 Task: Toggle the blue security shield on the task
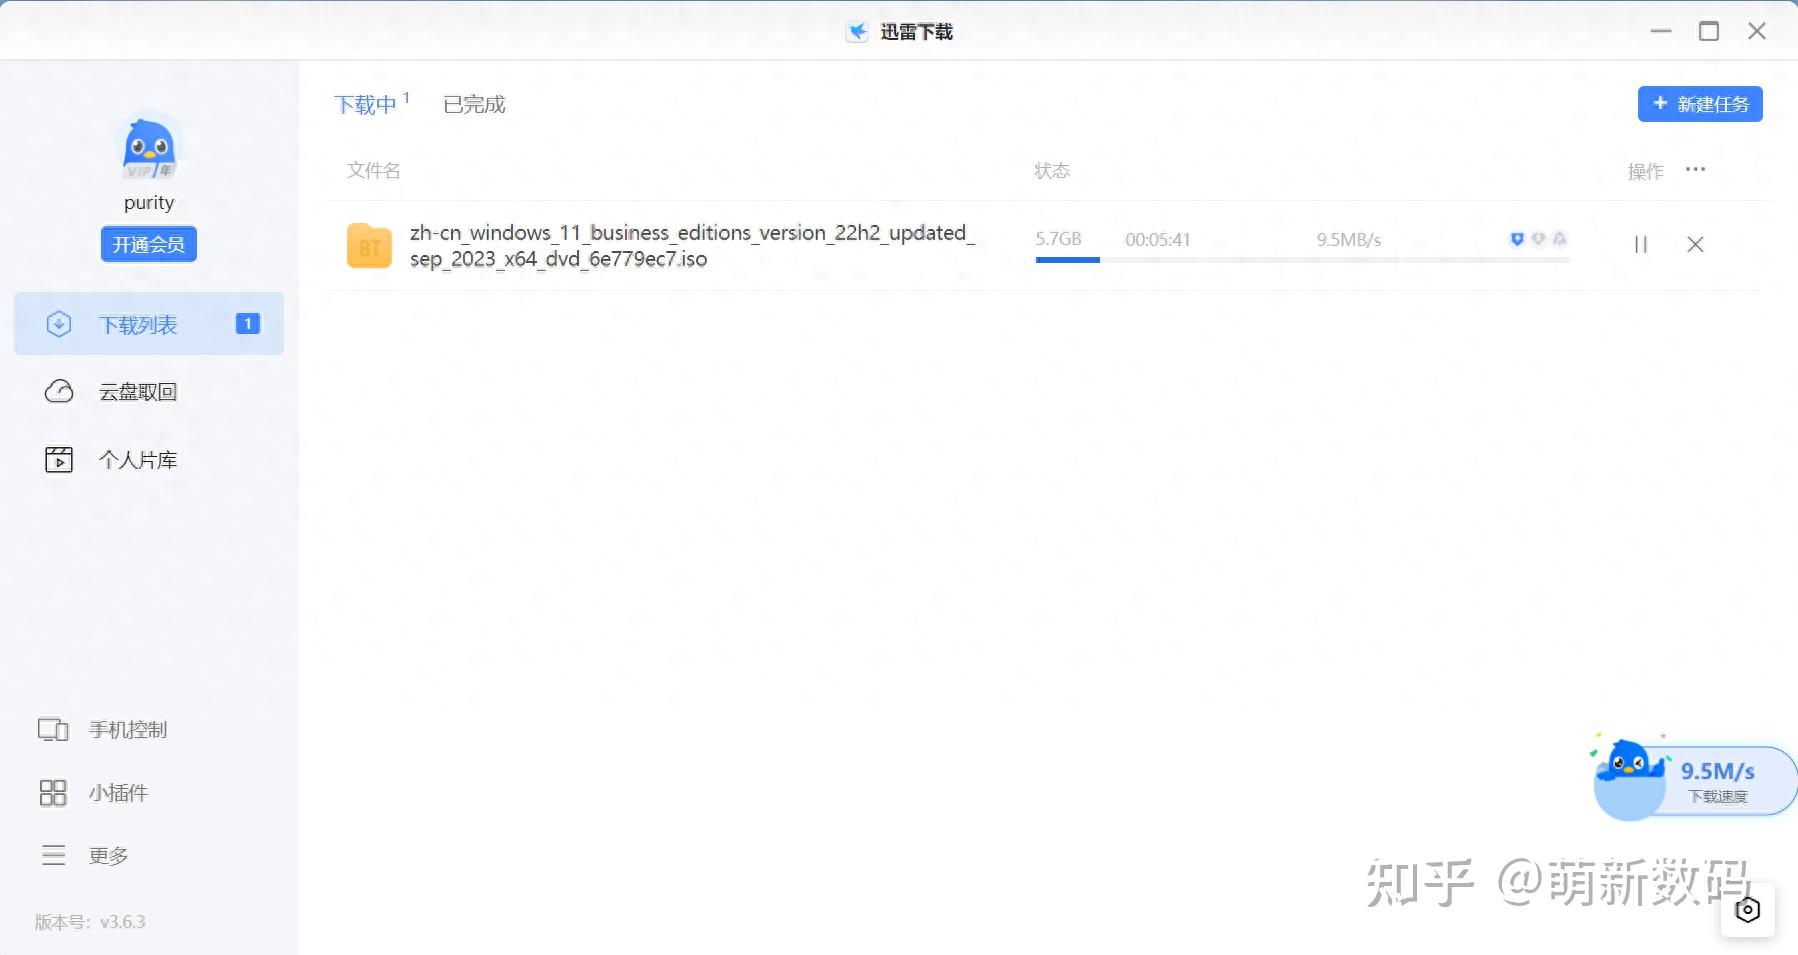[x=1517, y=239]
